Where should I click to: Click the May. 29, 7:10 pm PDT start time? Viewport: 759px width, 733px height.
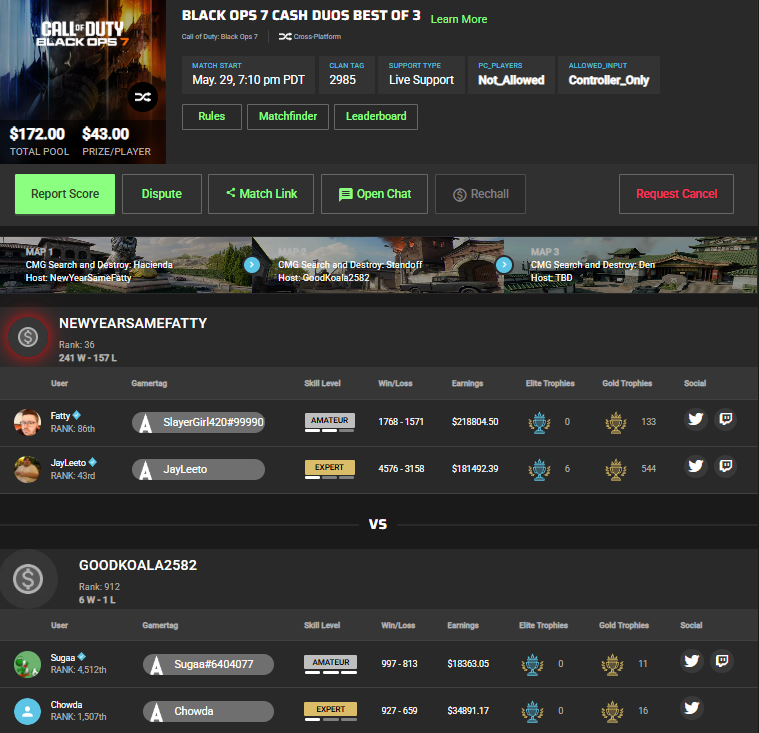pyautogui.click(x=248, y=80)
